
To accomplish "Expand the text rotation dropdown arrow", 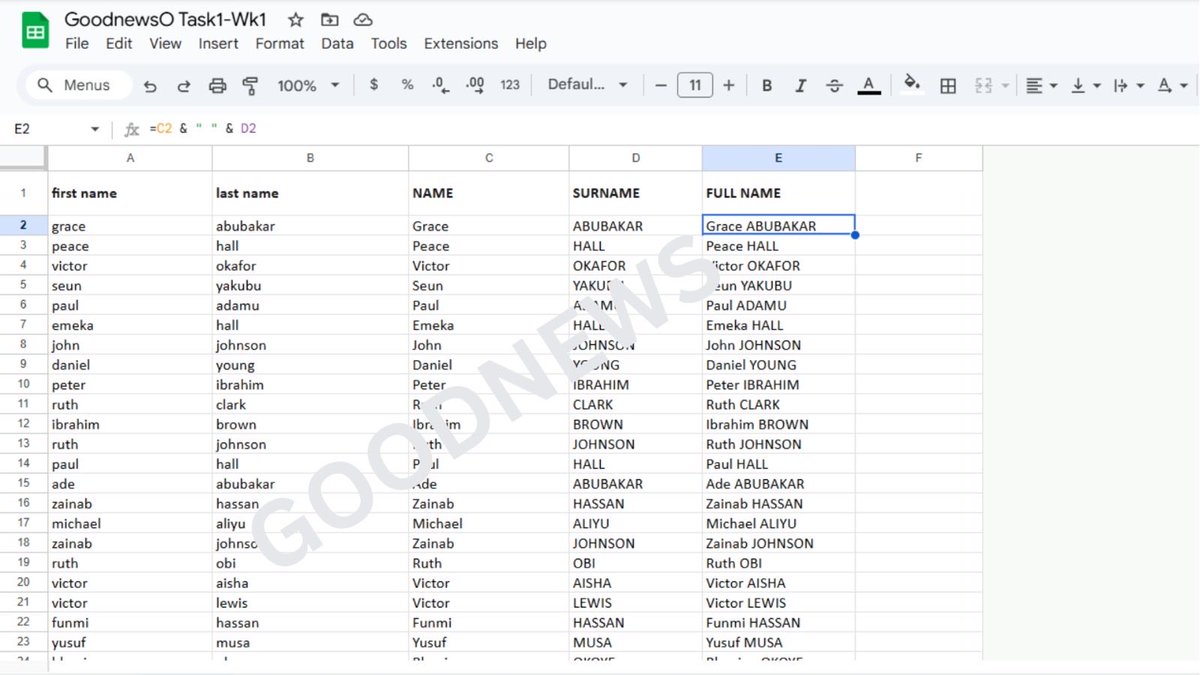I will 1184,86.
